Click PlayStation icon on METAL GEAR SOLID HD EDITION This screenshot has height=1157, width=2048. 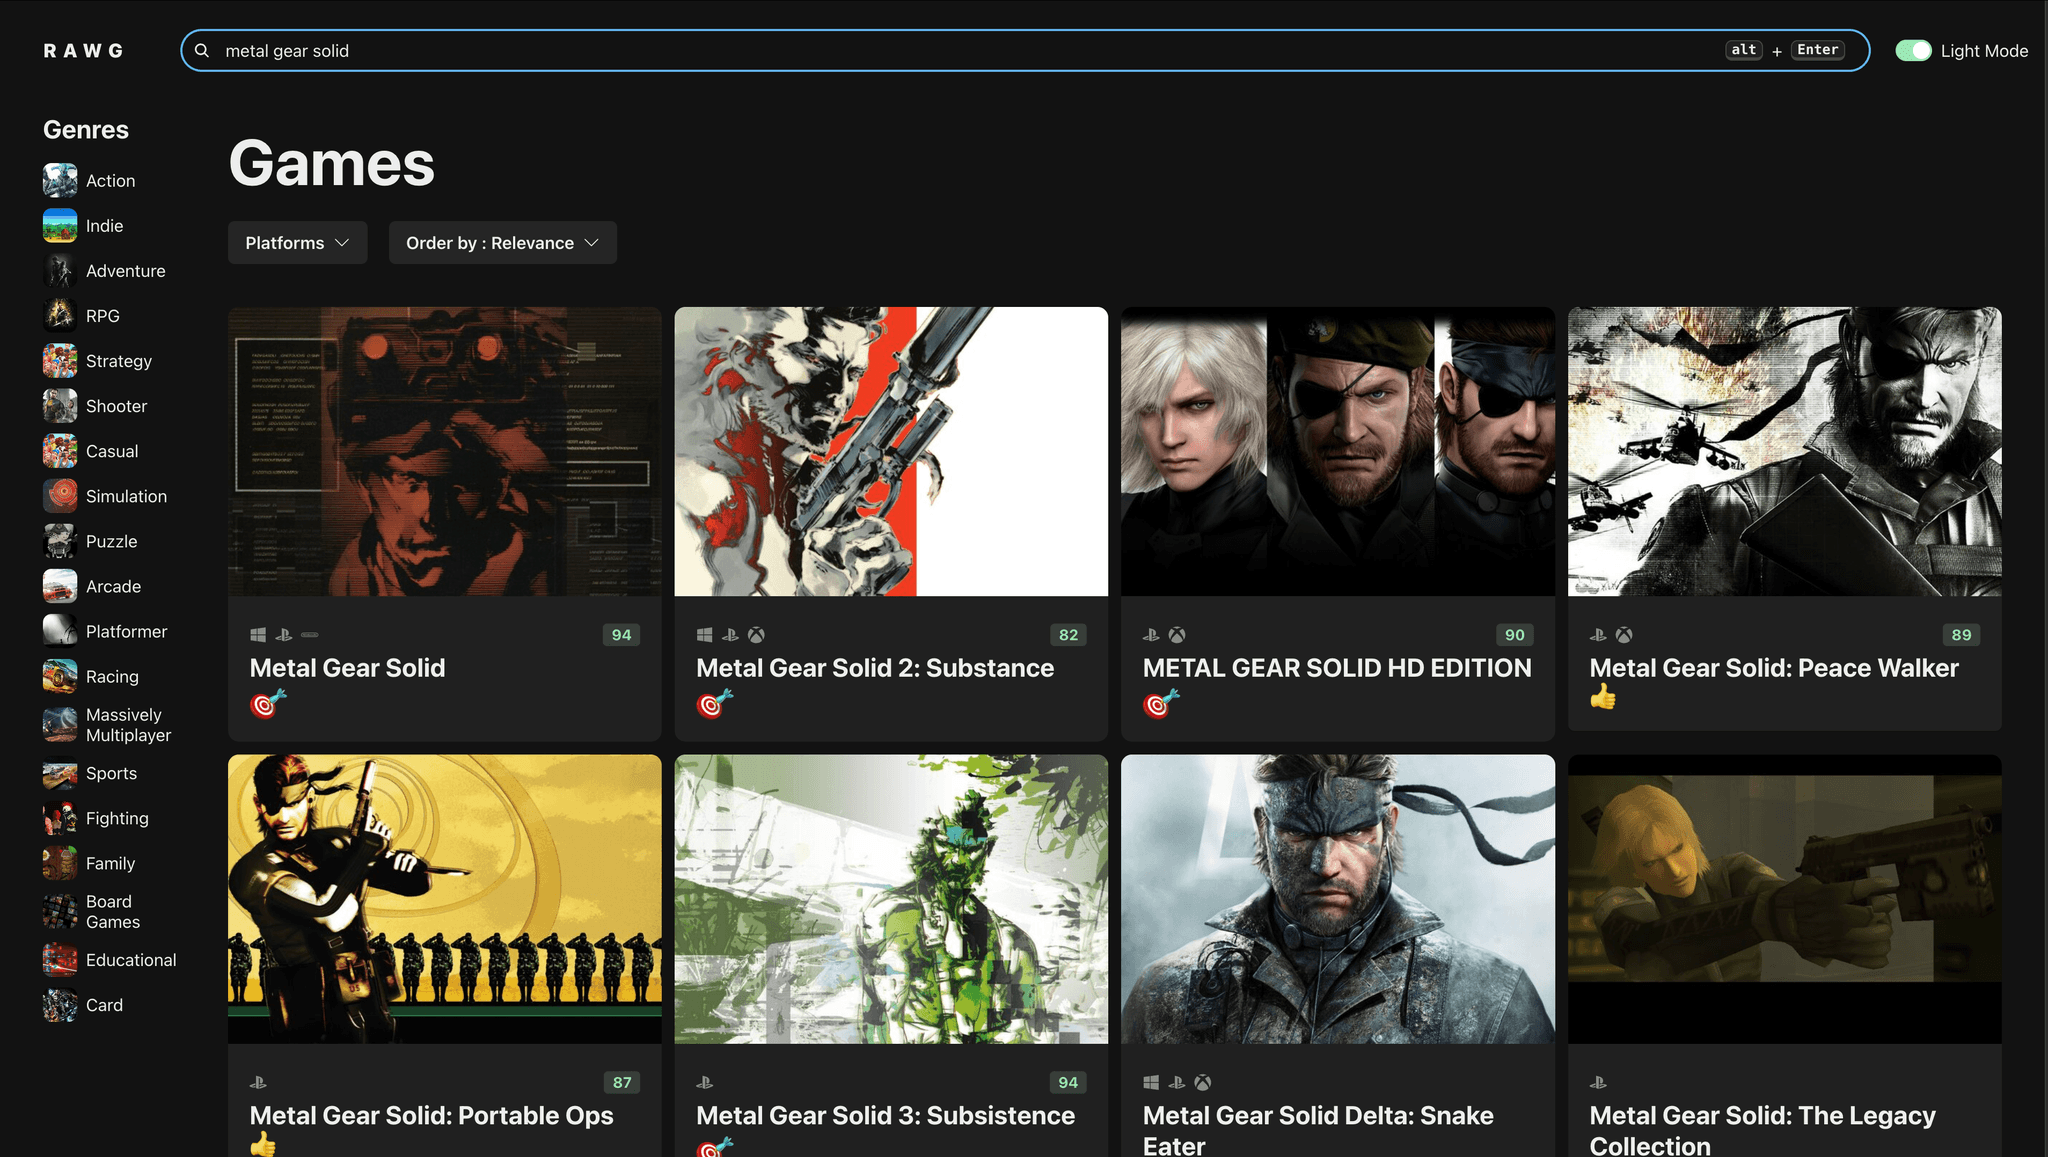(1152, 635)
